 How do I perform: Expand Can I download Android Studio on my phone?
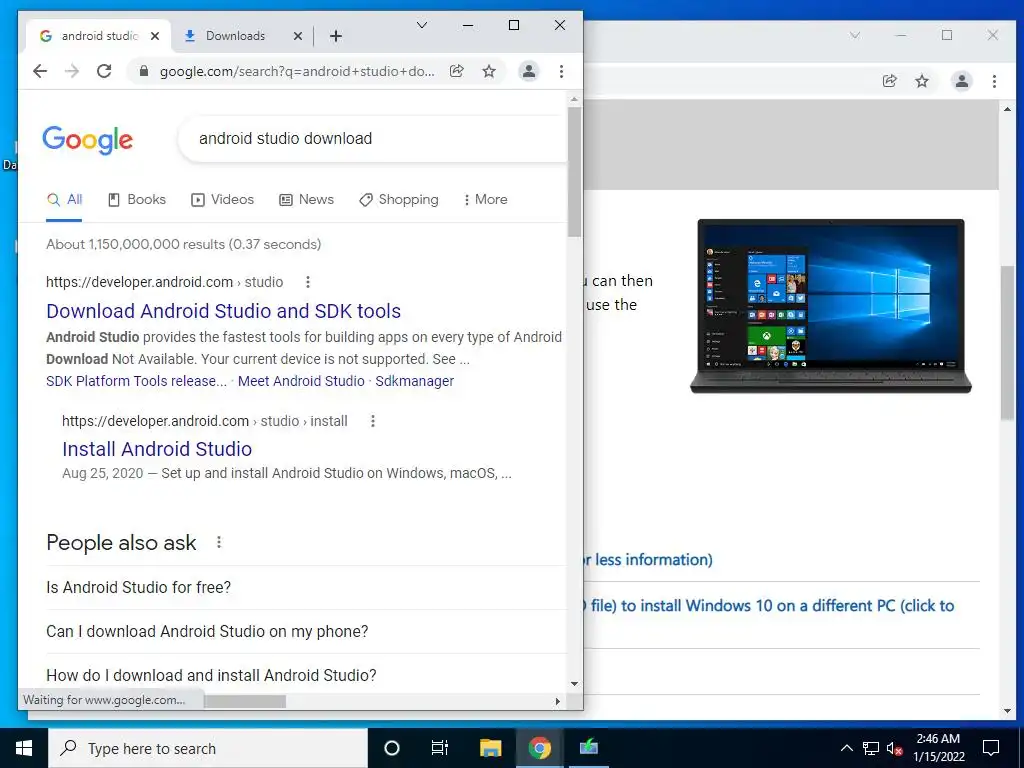tap(306, 632)
